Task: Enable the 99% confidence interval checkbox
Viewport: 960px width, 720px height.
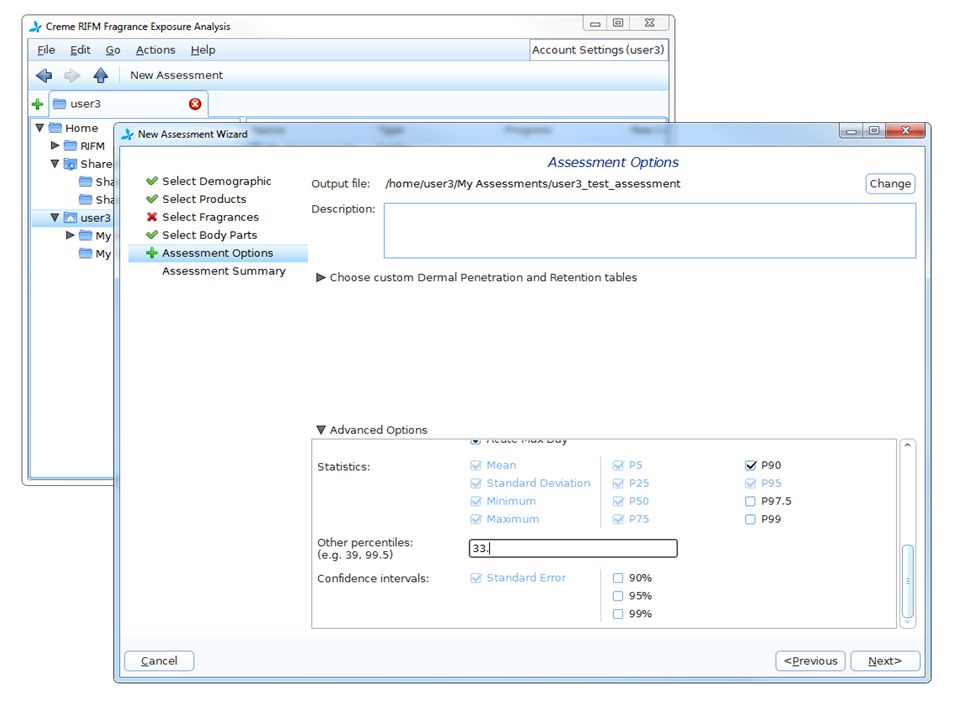Action: point(618,614)
